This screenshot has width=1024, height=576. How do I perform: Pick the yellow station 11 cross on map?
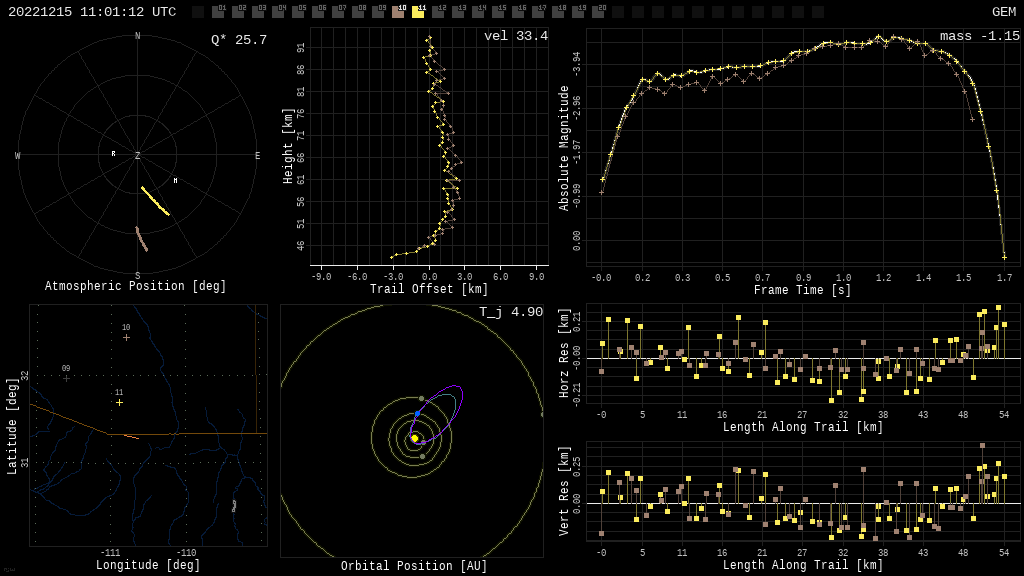(x=119, y=402)
